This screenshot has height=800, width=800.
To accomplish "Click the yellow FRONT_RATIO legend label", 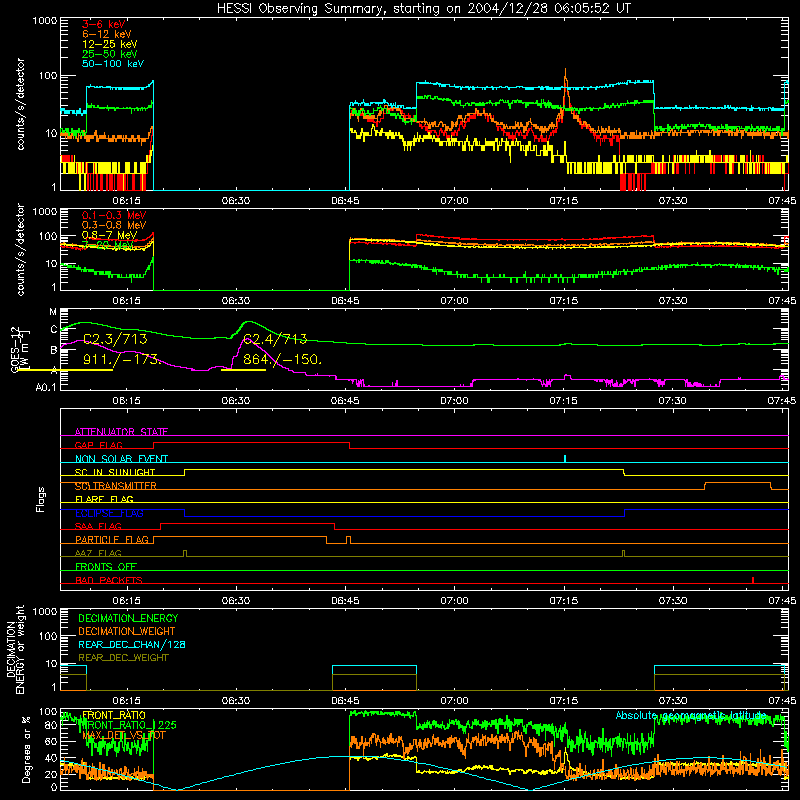I will point(114,715).
